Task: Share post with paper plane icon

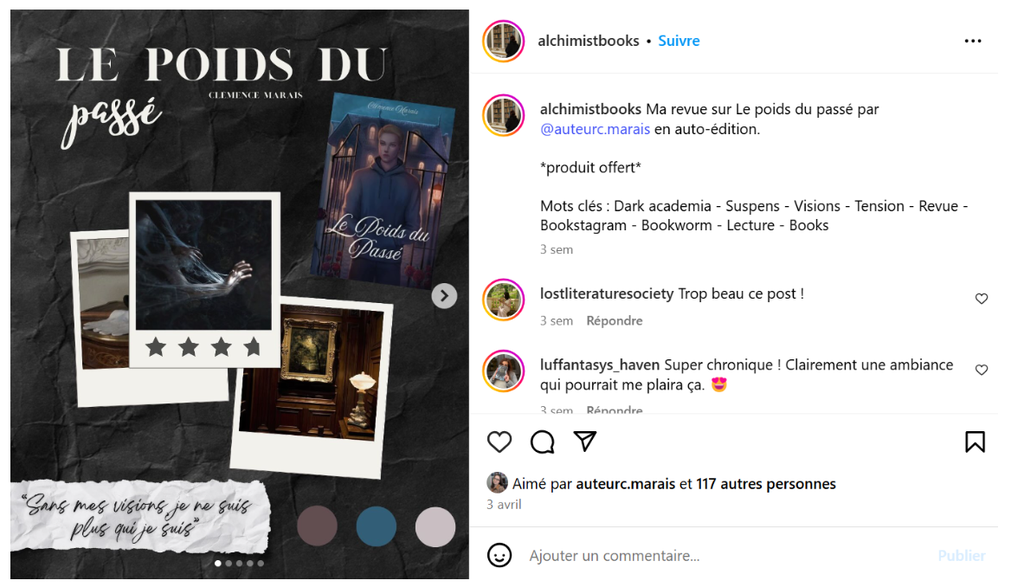Action: click(x=585, y=441)
